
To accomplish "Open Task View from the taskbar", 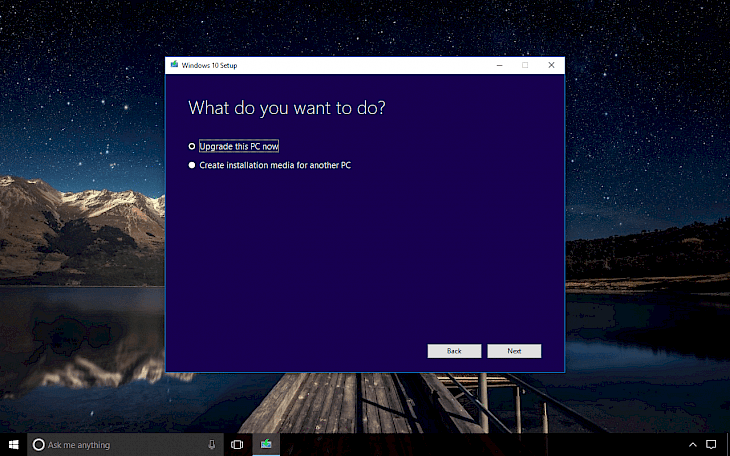I will [x=237, y=445].
